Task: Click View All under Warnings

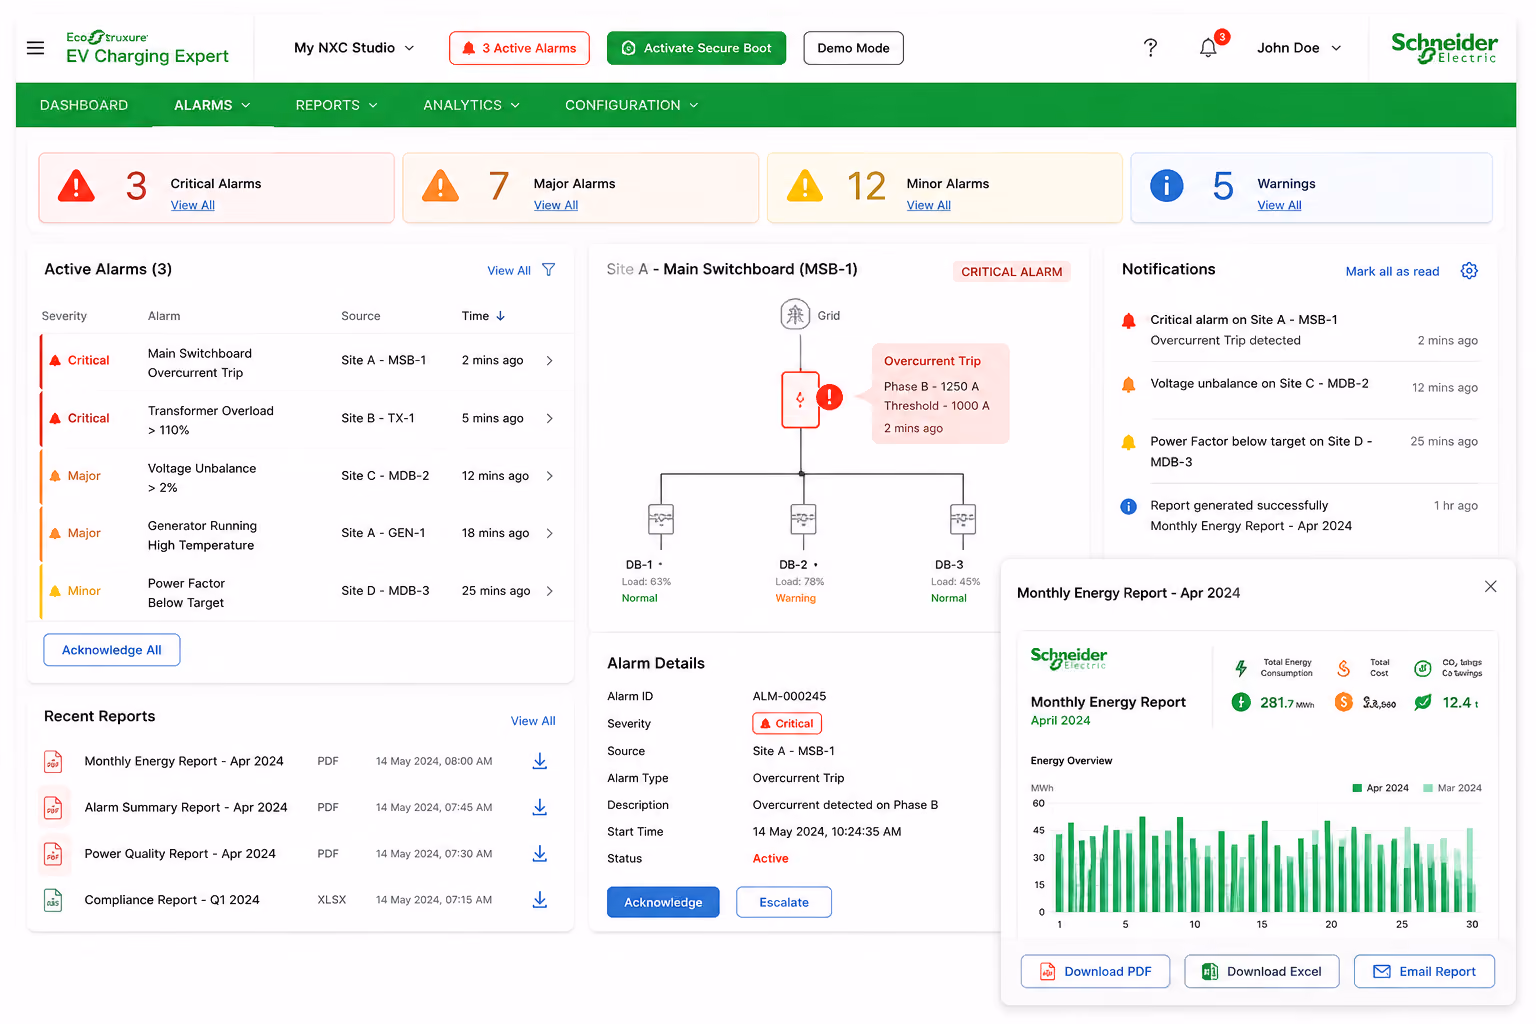Action: coord(1279,205)
